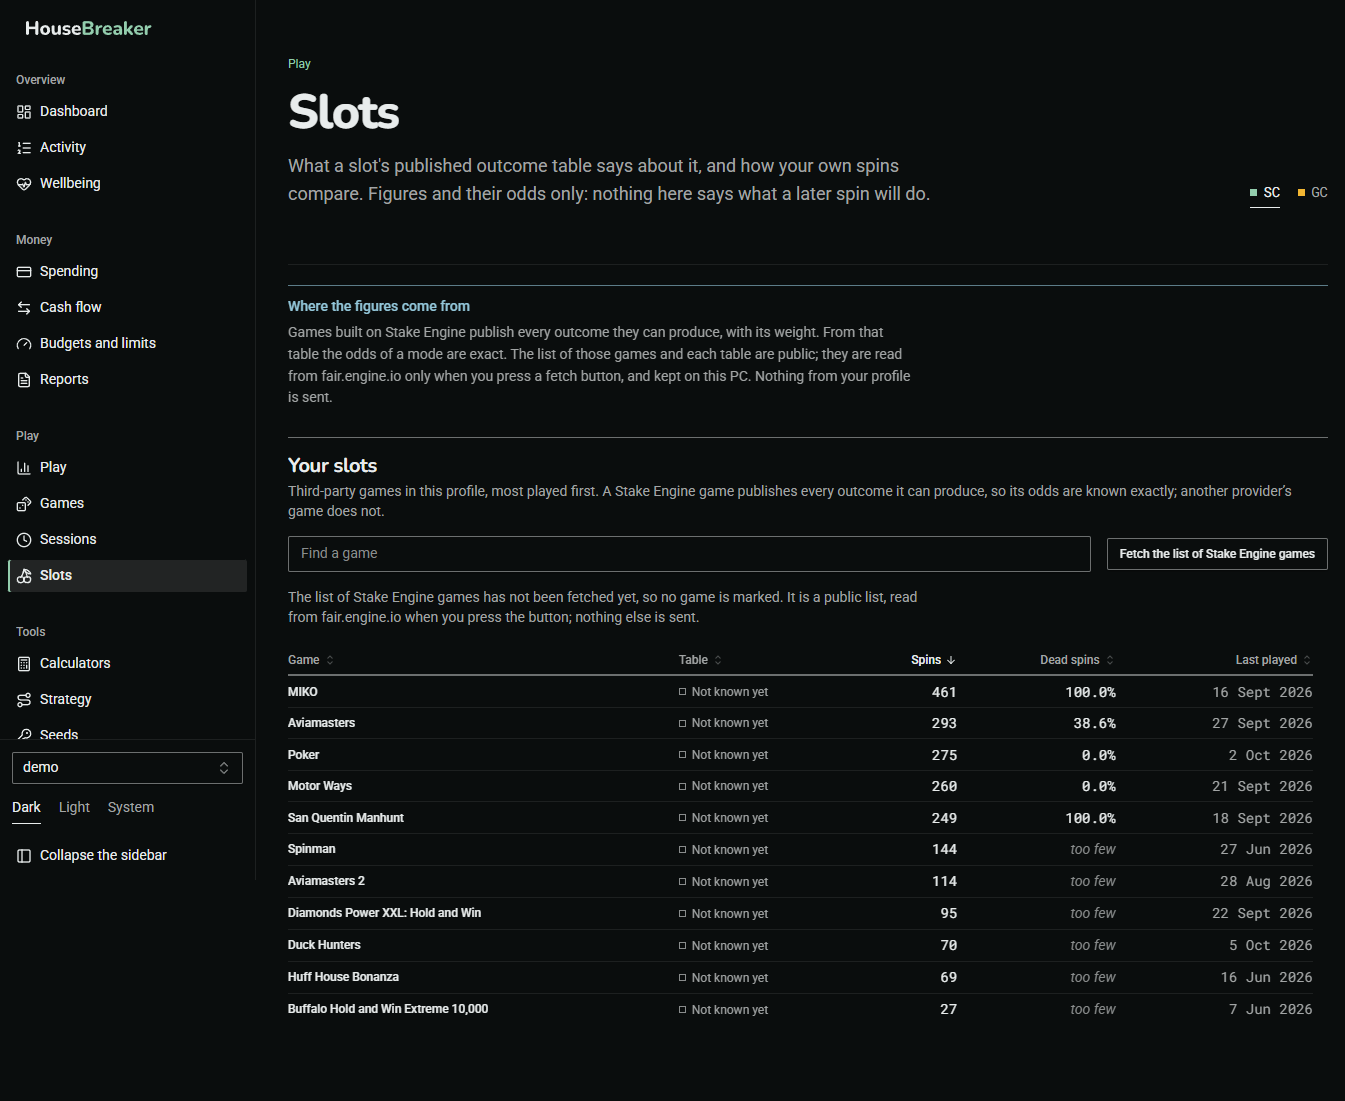The image size is (1345, 1101).
Task: Click the Collapse the sidebar icon
Action: pyautogui.click(x=24, y=856)
